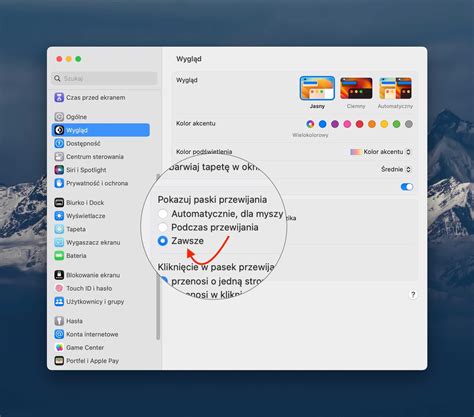Close the settings window with red button
The image size is (474, 417).
(x=59, y=59)
